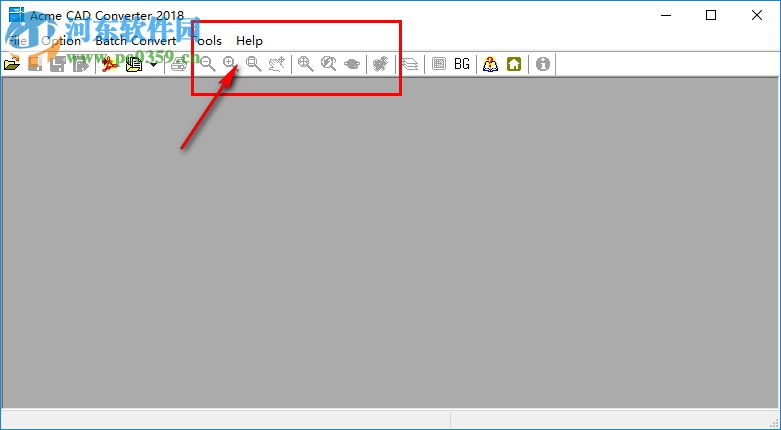Click the Save As floppy icon

pyautogui.click(x=58, y=64)
